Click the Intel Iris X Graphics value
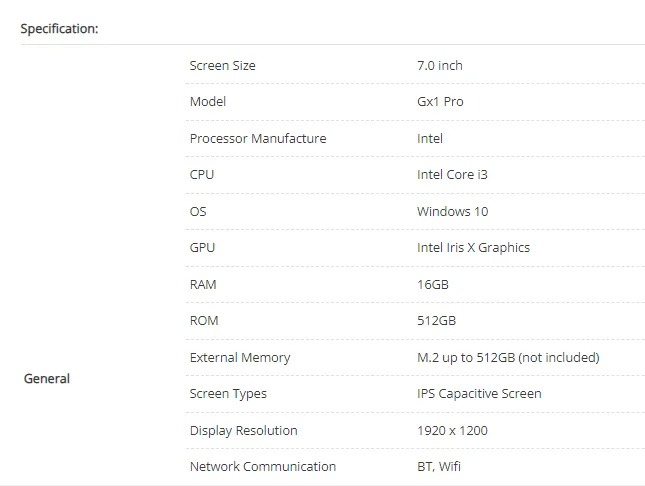Viewport: 645px width, 486px height. coord(473,248)
